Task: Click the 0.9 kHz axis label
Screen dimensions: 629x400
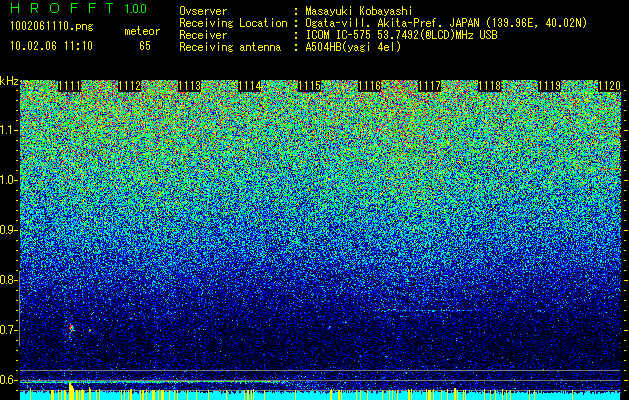Action: pos(8,230)
